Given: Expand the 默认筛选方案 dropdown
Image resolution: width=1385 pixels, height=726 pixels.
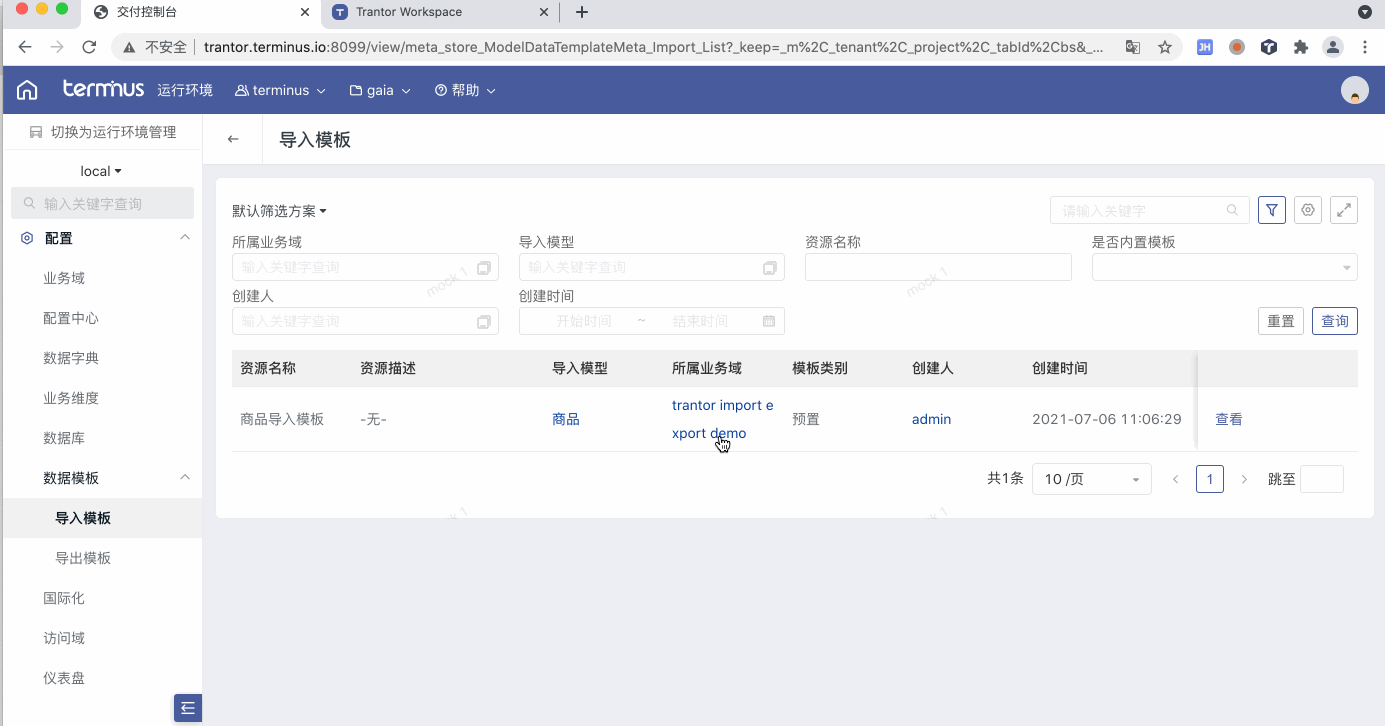Looking at the screenshot, I should click(280, 211).
